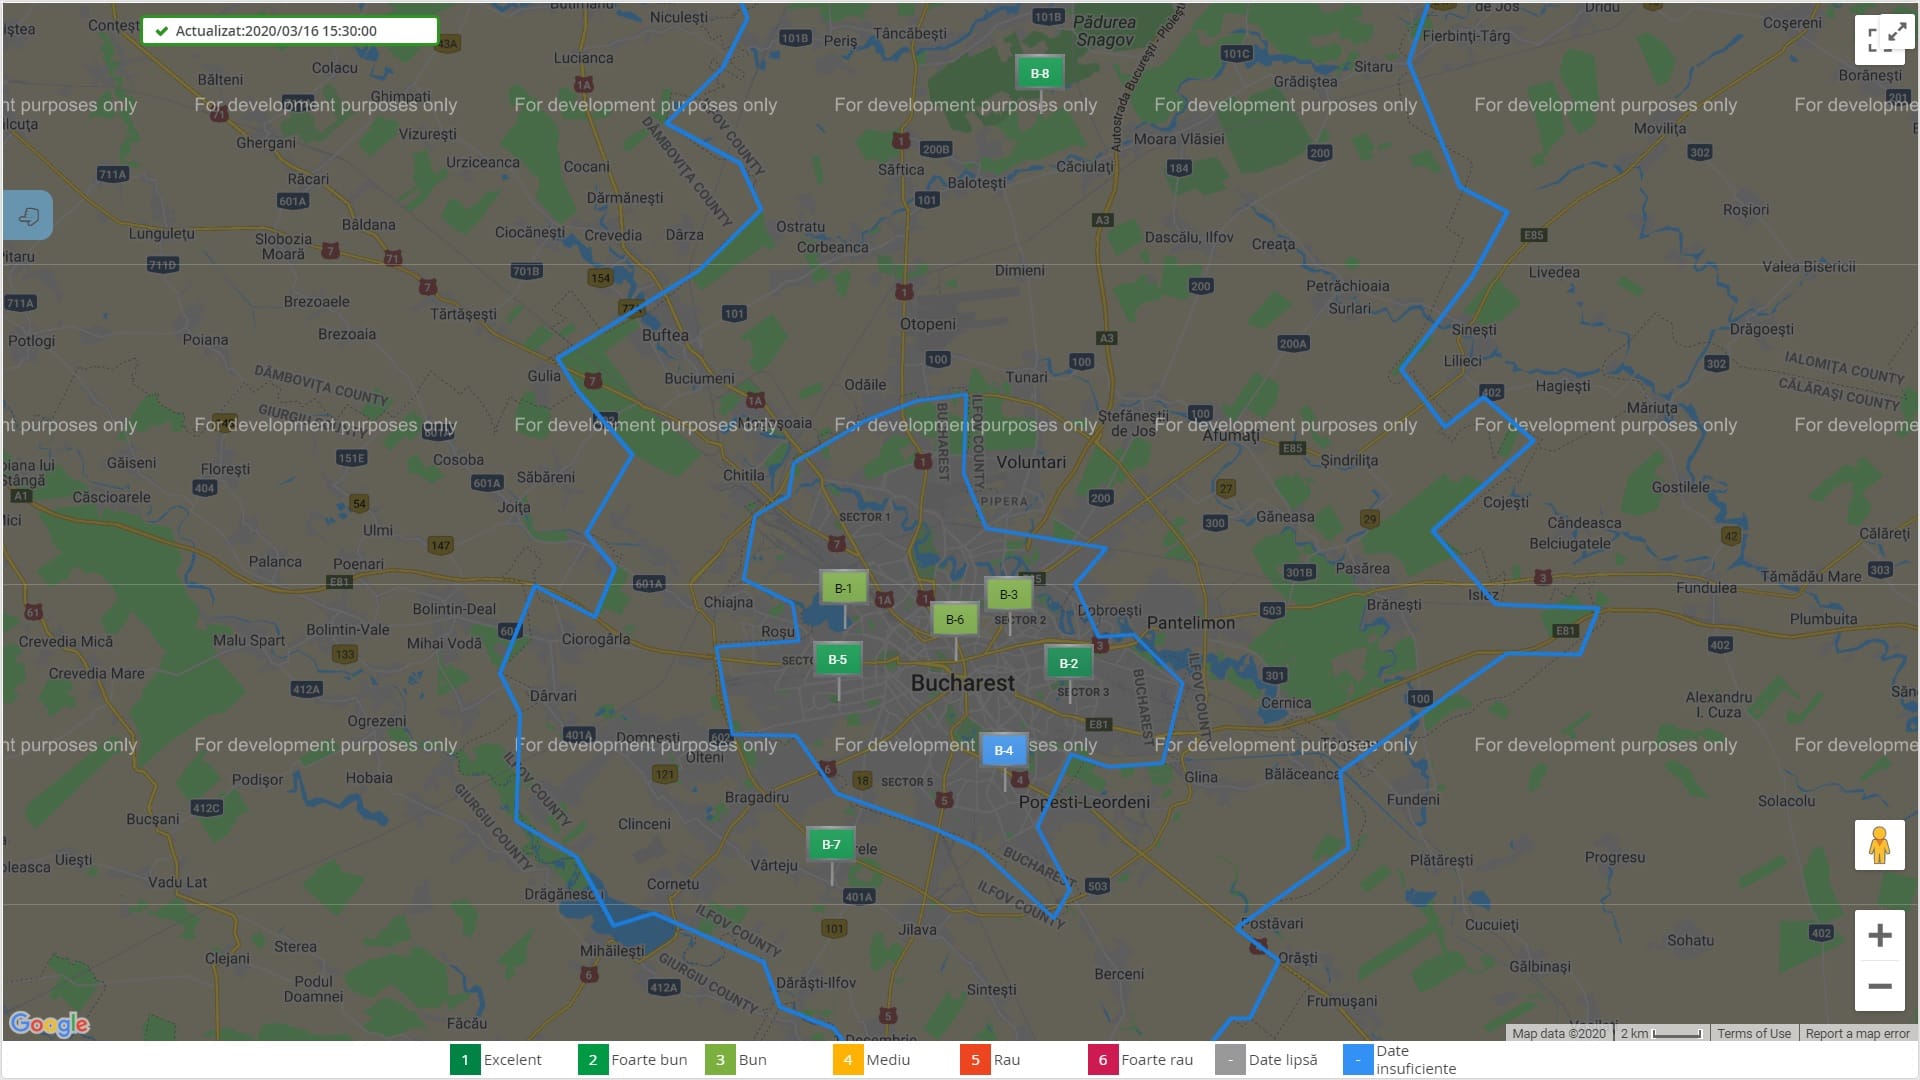Click the Rau legend swatch number 5
1920x1080 pixels.
[975, 1060]
